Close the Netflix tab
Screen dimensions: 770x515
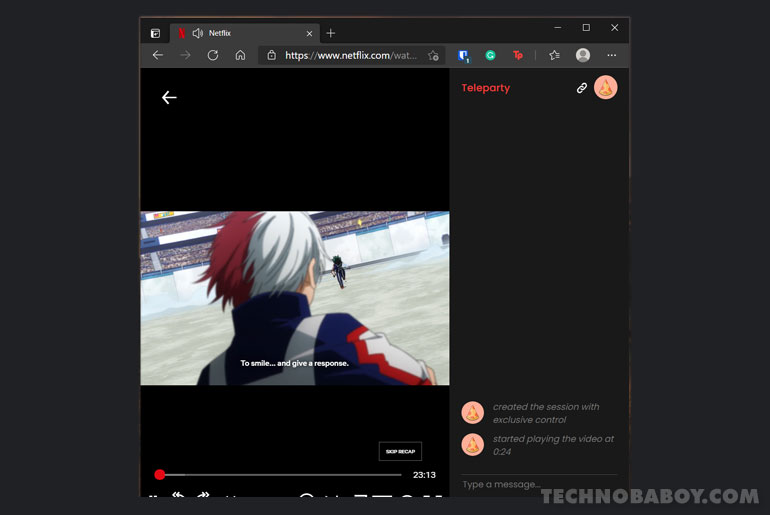[x=309, y=33]
